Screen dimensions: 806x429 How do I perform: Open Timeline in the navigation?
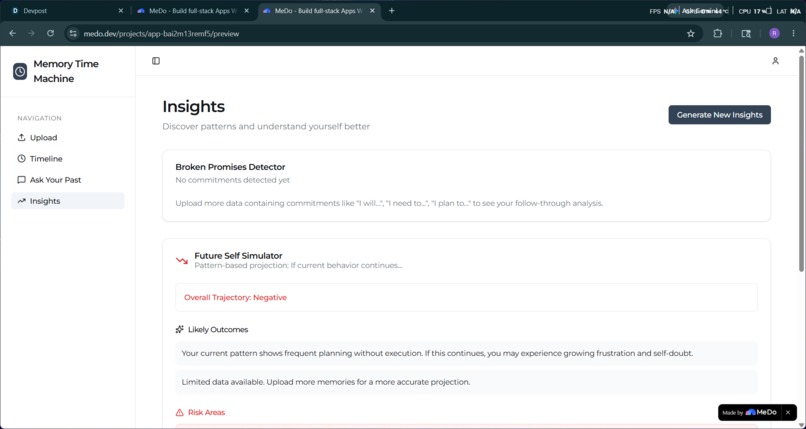[68, 159]
